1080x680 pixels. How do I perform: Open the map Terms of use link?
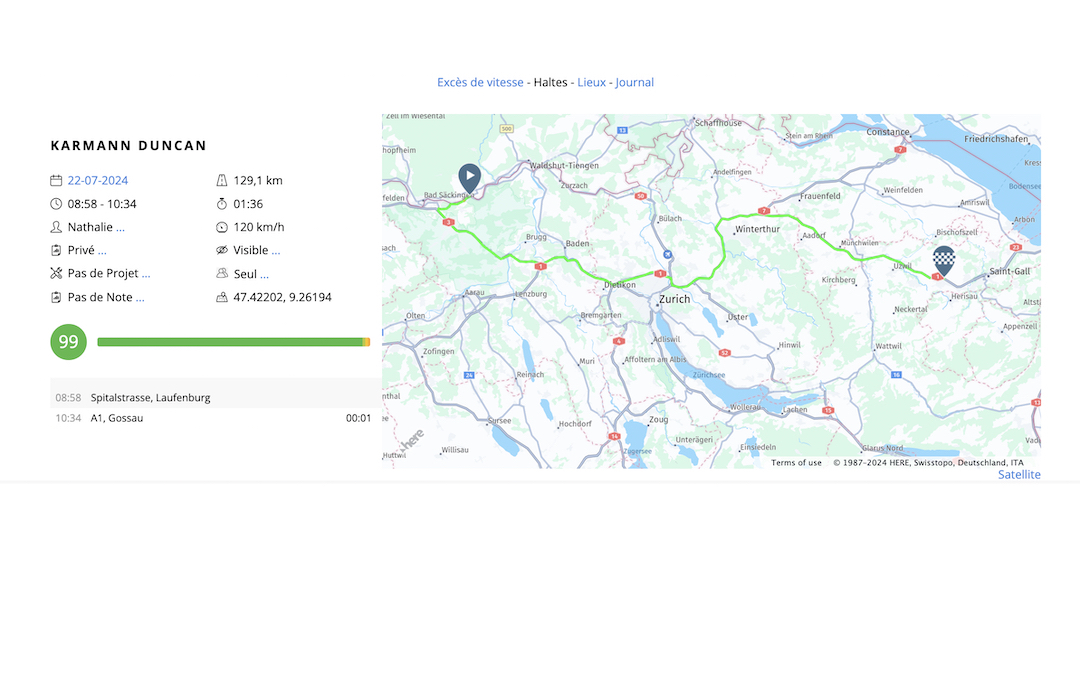click(x=796, y=463)
